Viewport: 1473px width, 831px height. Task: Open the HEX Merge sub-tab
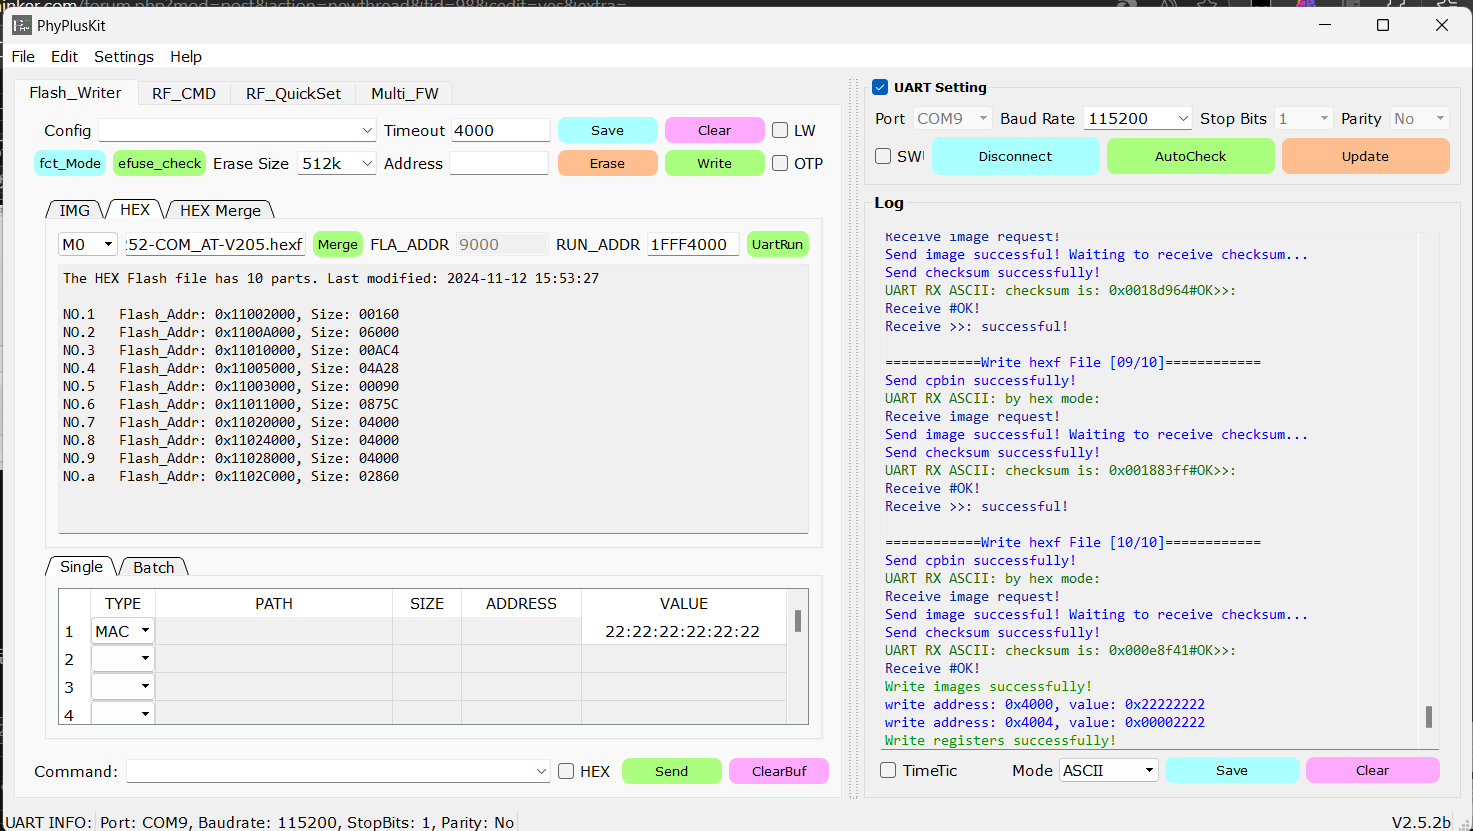[x=220, y=210]
